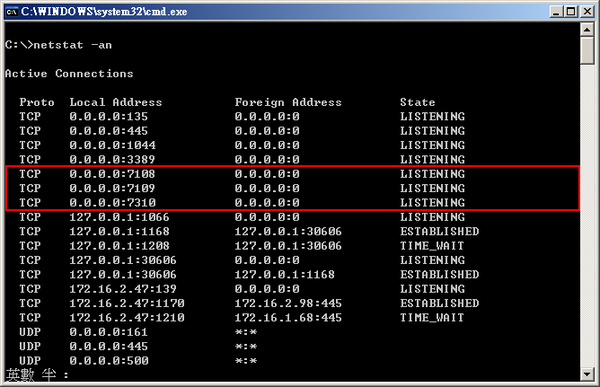Click ESTABLISHED state of 127.0.0.1:1168 row
The width and height of the screenshot is (600, 387).
[440, 231]
